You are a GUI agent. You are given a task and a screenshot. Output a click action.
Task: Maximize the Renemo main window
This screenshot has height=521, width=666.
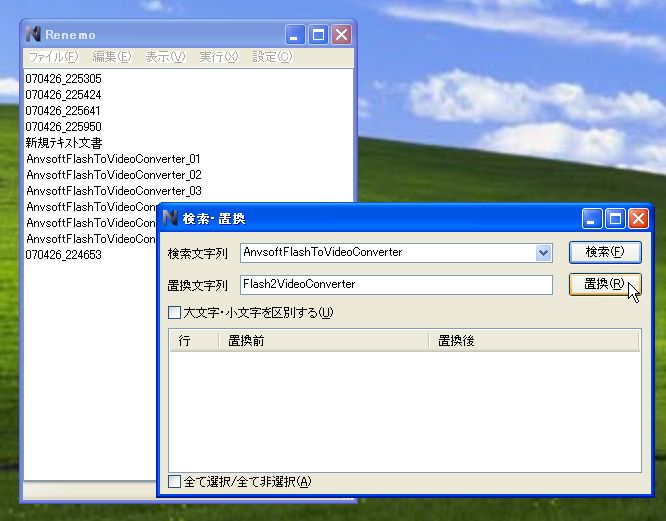point(318,34)
